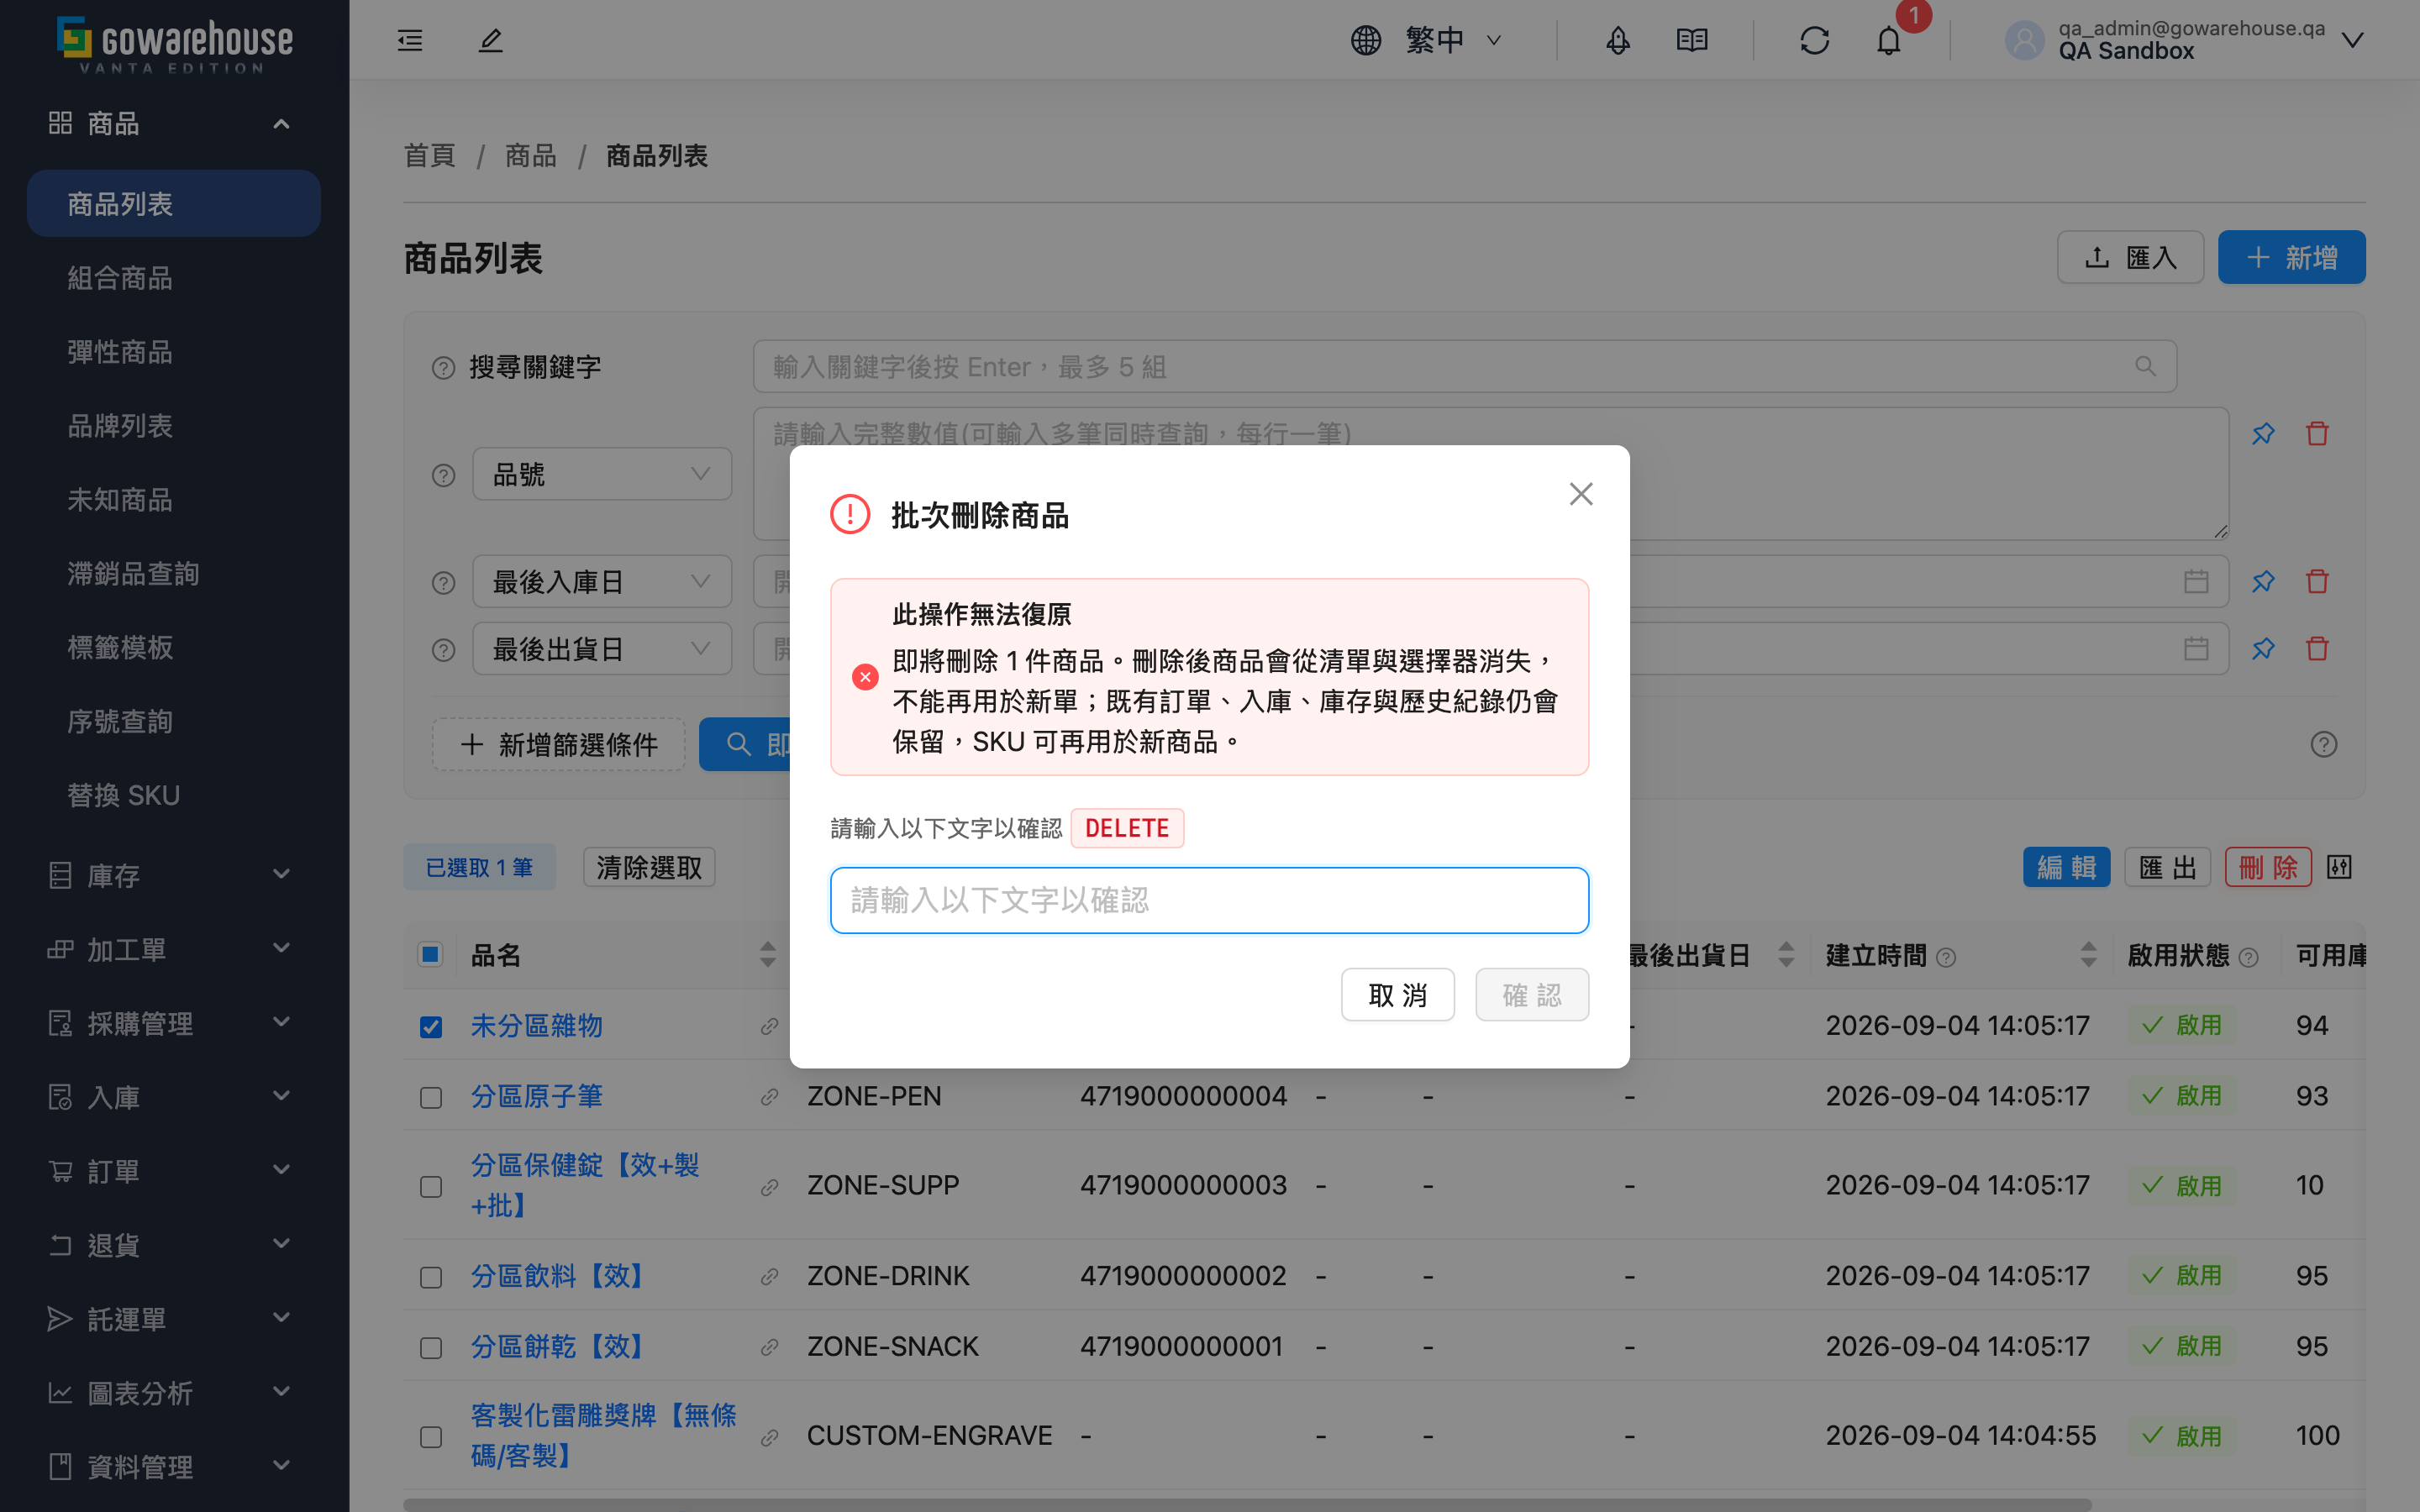Screen dimensions: 2420x1512
Task: Open the QA Sandbox account menu
Action: click(x=2184, y=40)
